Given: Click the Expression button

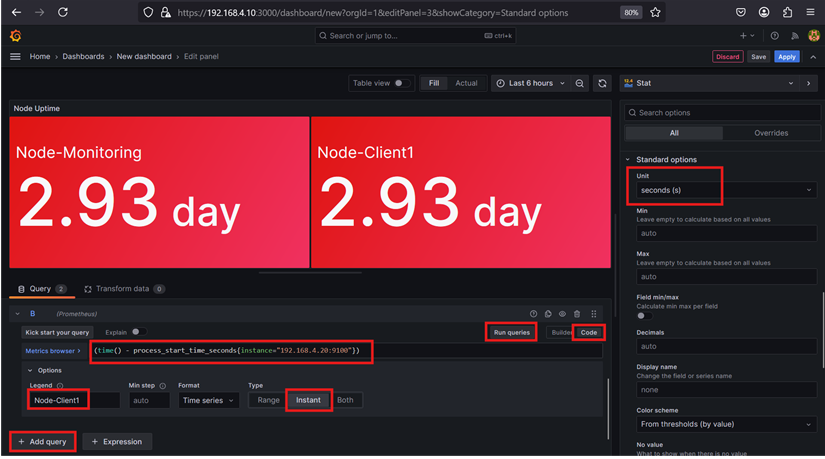Looking at the screenshot, I should pos(117,442).
